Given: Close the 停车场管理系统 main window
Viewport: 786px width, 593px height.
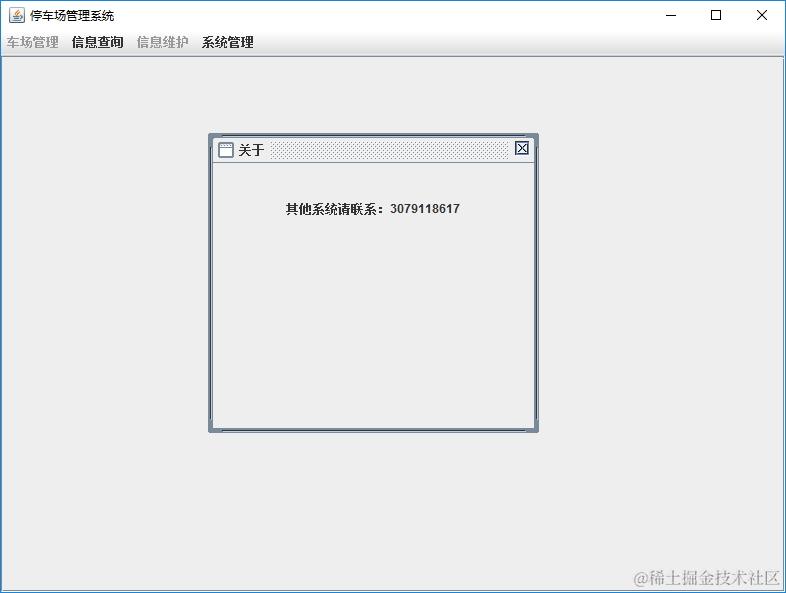Looking at the screenshot, I should click(x=761, y=16).
